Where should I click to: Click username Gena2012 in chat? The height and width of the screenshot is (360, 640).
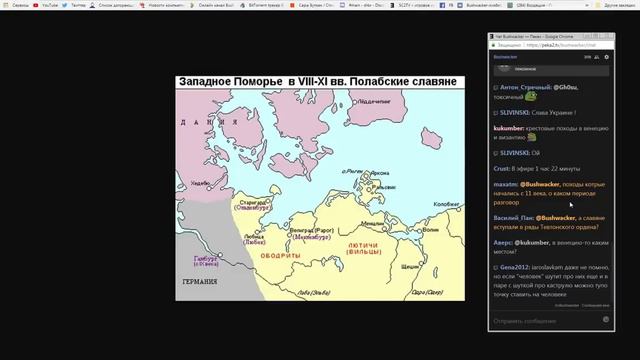[515, 267]
